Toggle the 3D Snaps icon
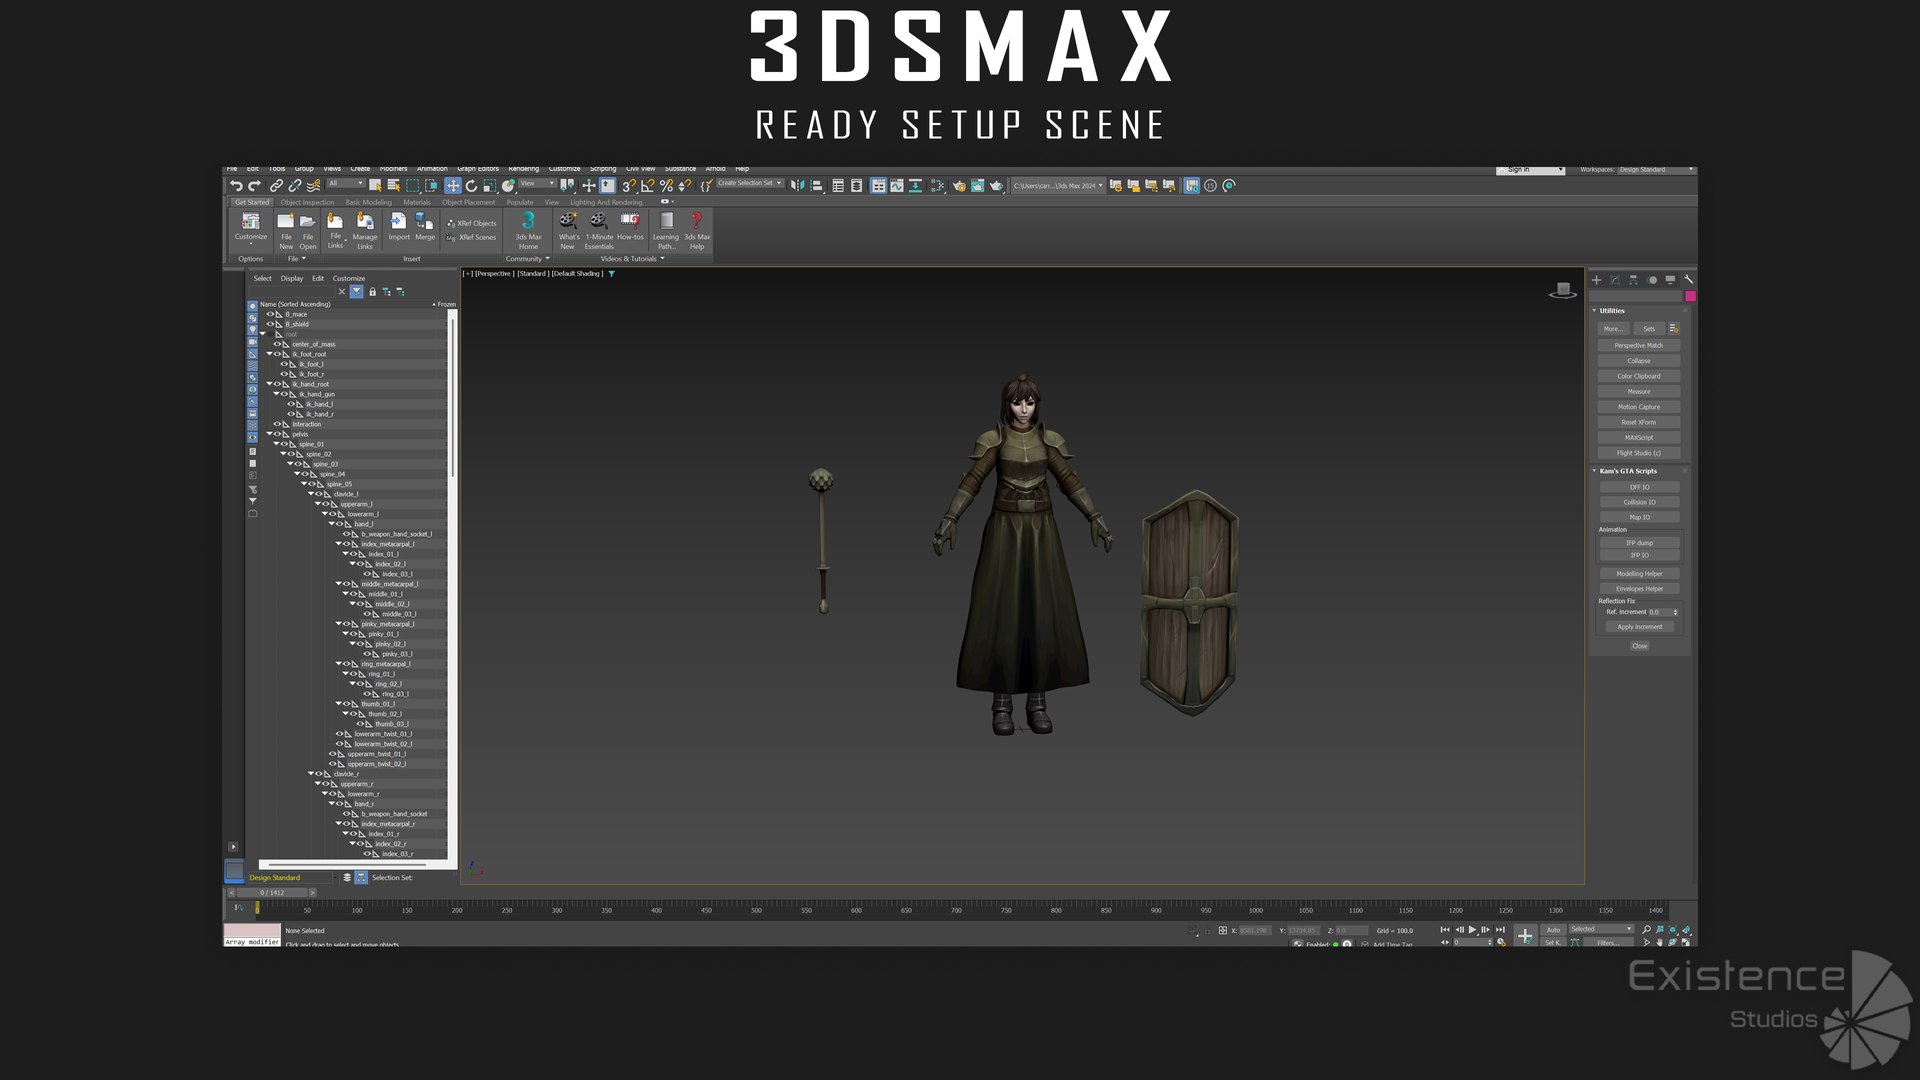This screenshot has width=1920, height=1080. (628, 186)
